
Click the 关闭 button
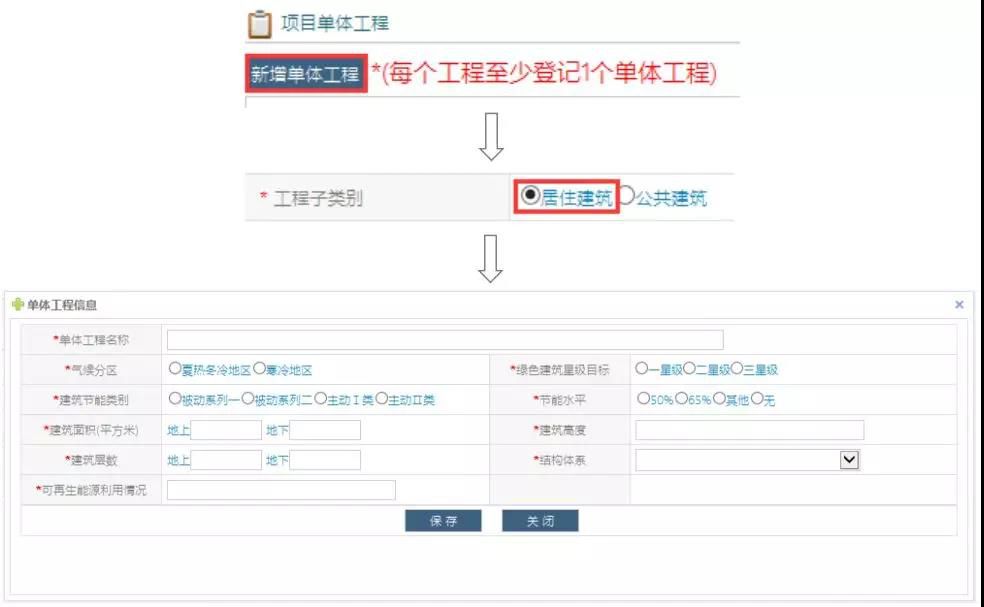(540, 521)
